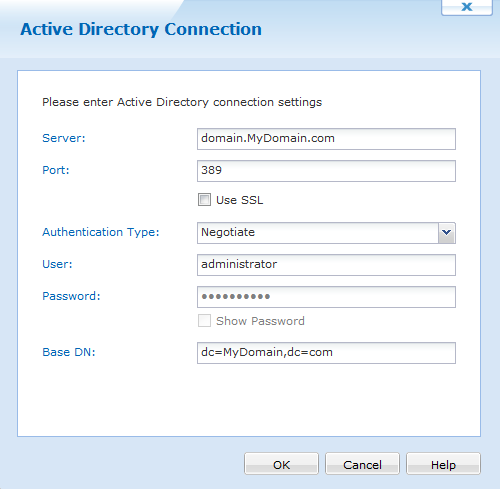Click the Server: label
The height and width of the screenshot is (489, 500).
[x=64, y=138]
